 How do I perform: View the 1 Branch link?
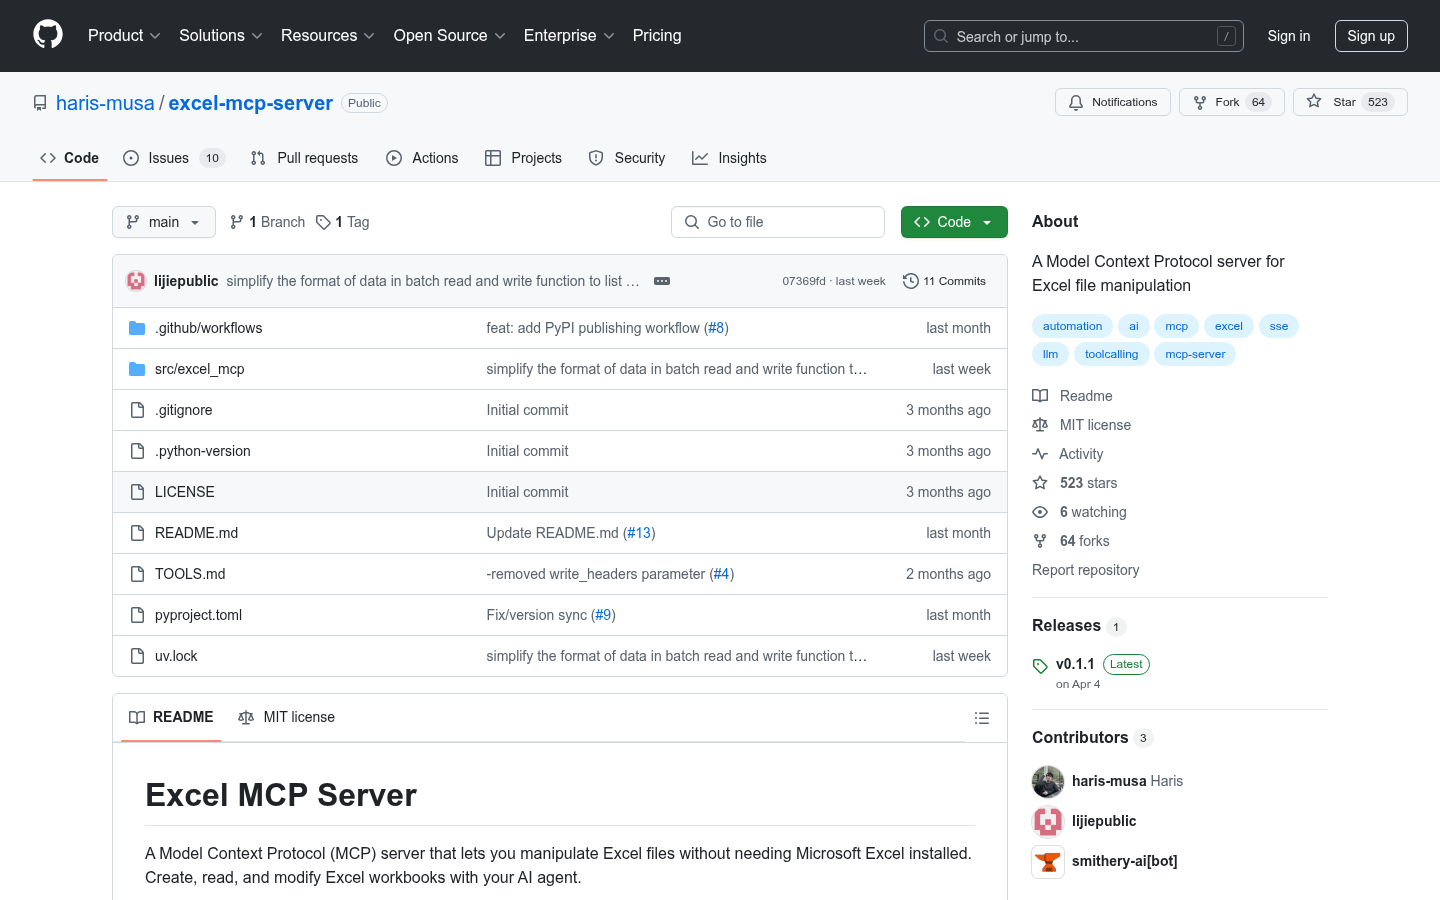tap(267, 222)
